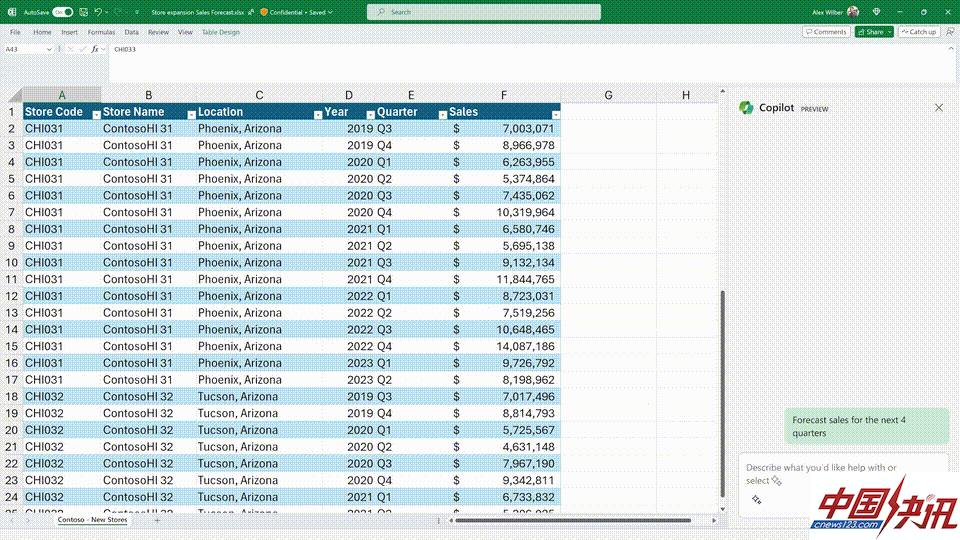The height and width of the screenshot is (540, 960).
Task: Select row header 10
Action: [11, 262]
